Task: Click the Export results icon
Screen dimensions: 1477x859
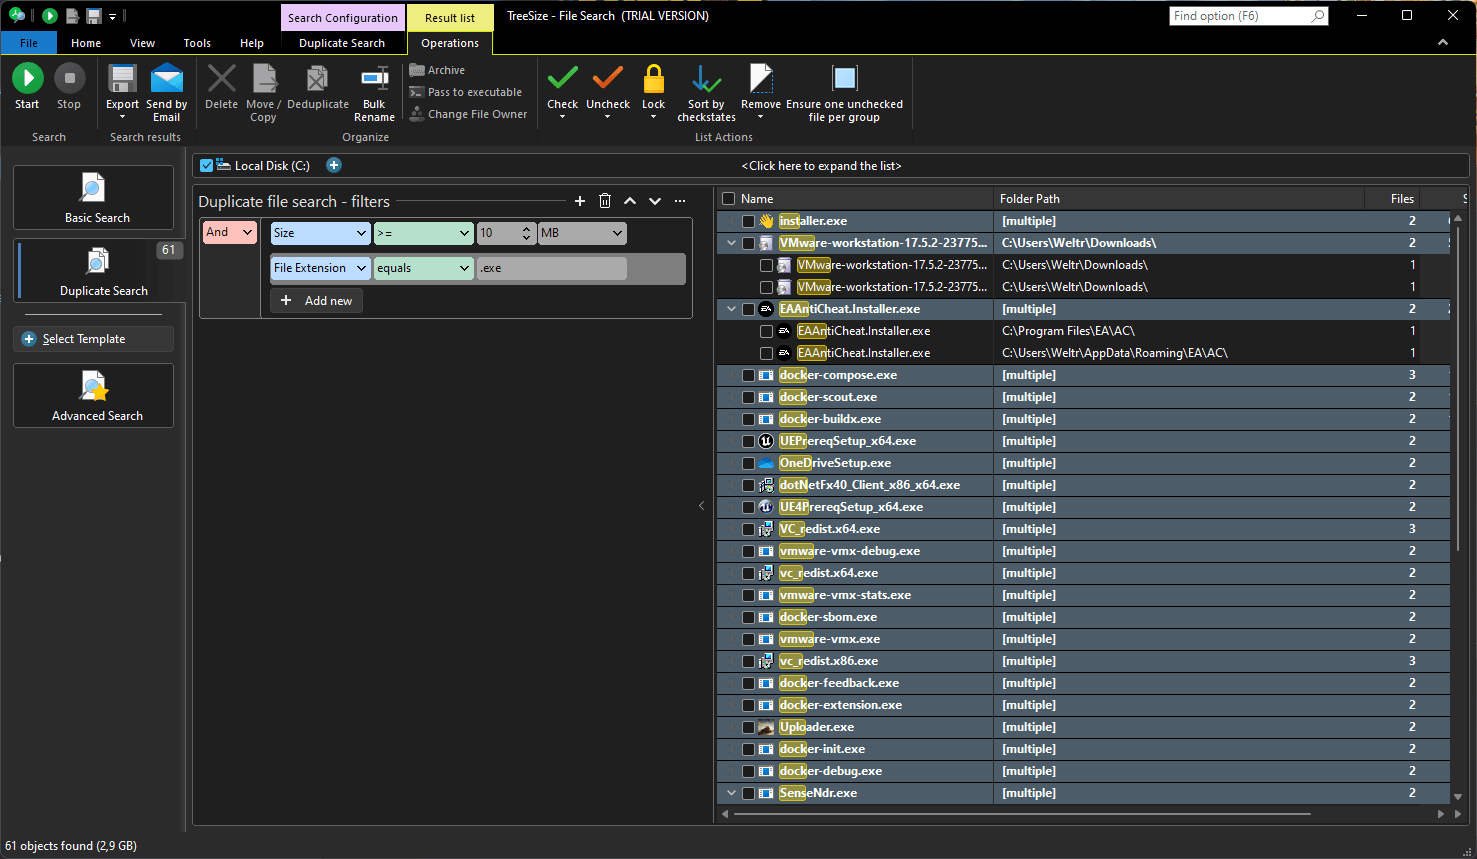Action: tap(122, 79)
